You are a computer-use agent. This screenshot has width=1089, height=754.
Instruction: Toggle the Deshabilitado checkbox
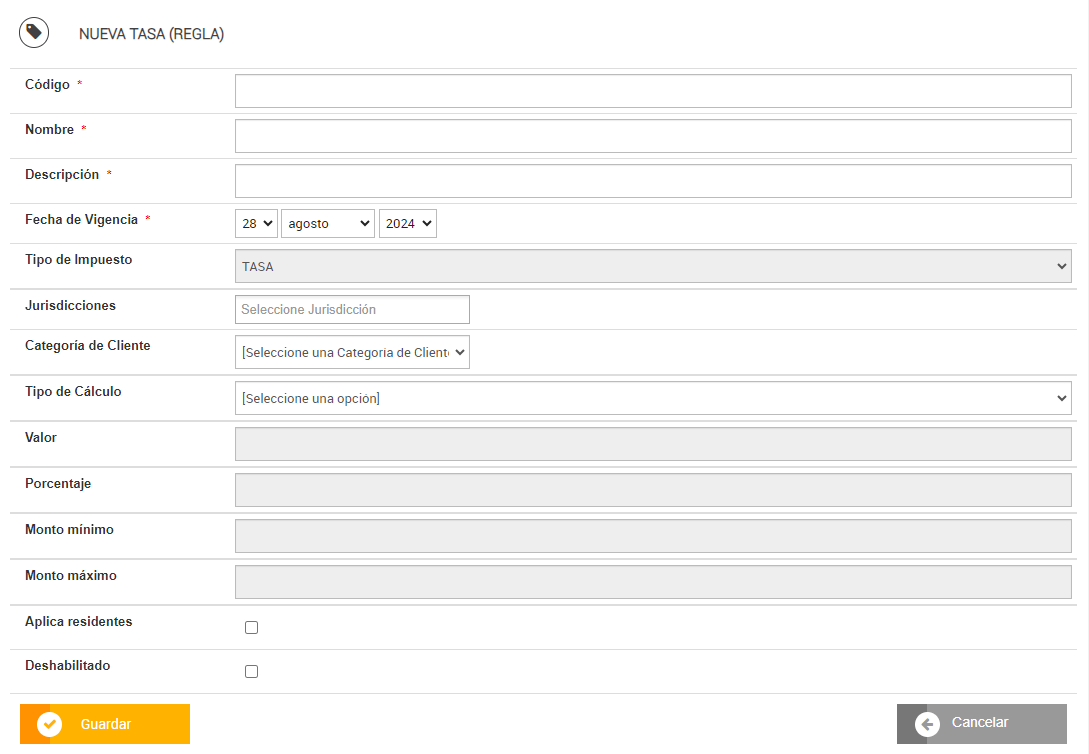(251, 672)
